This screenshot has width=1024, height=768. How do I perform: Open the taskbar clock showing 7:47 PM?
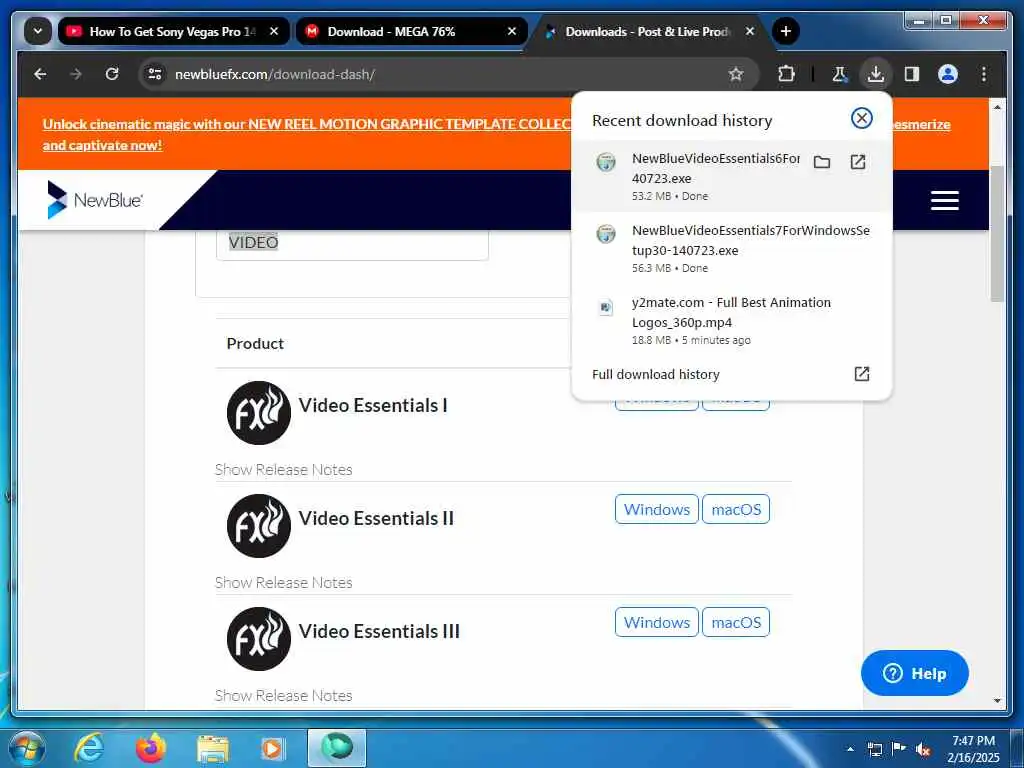click(x=973, y=749)
